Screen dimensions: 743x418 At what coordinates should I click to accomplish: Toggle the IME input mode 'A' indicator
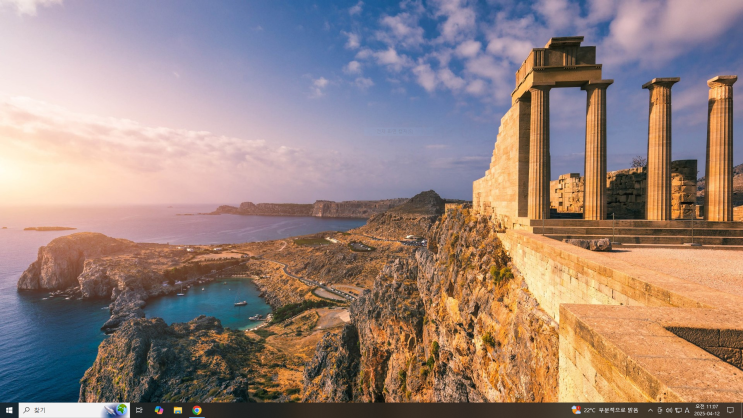687,410
